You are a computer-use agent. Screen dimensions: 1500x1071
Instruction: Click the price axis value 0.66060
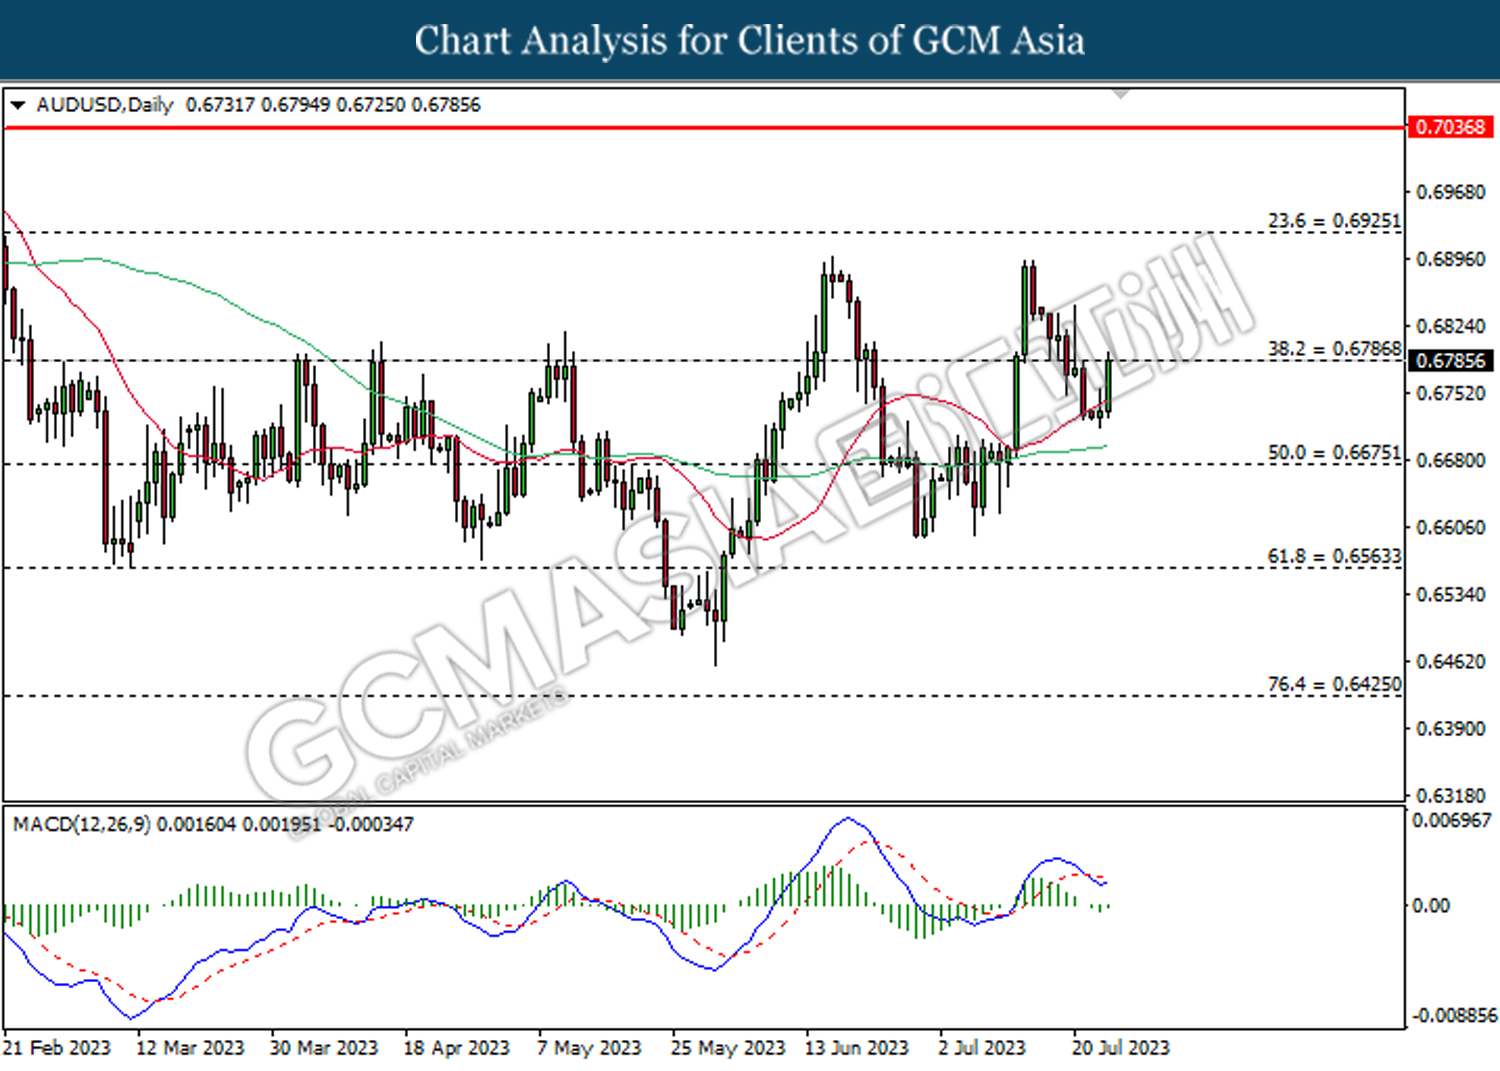[1451, 527]
